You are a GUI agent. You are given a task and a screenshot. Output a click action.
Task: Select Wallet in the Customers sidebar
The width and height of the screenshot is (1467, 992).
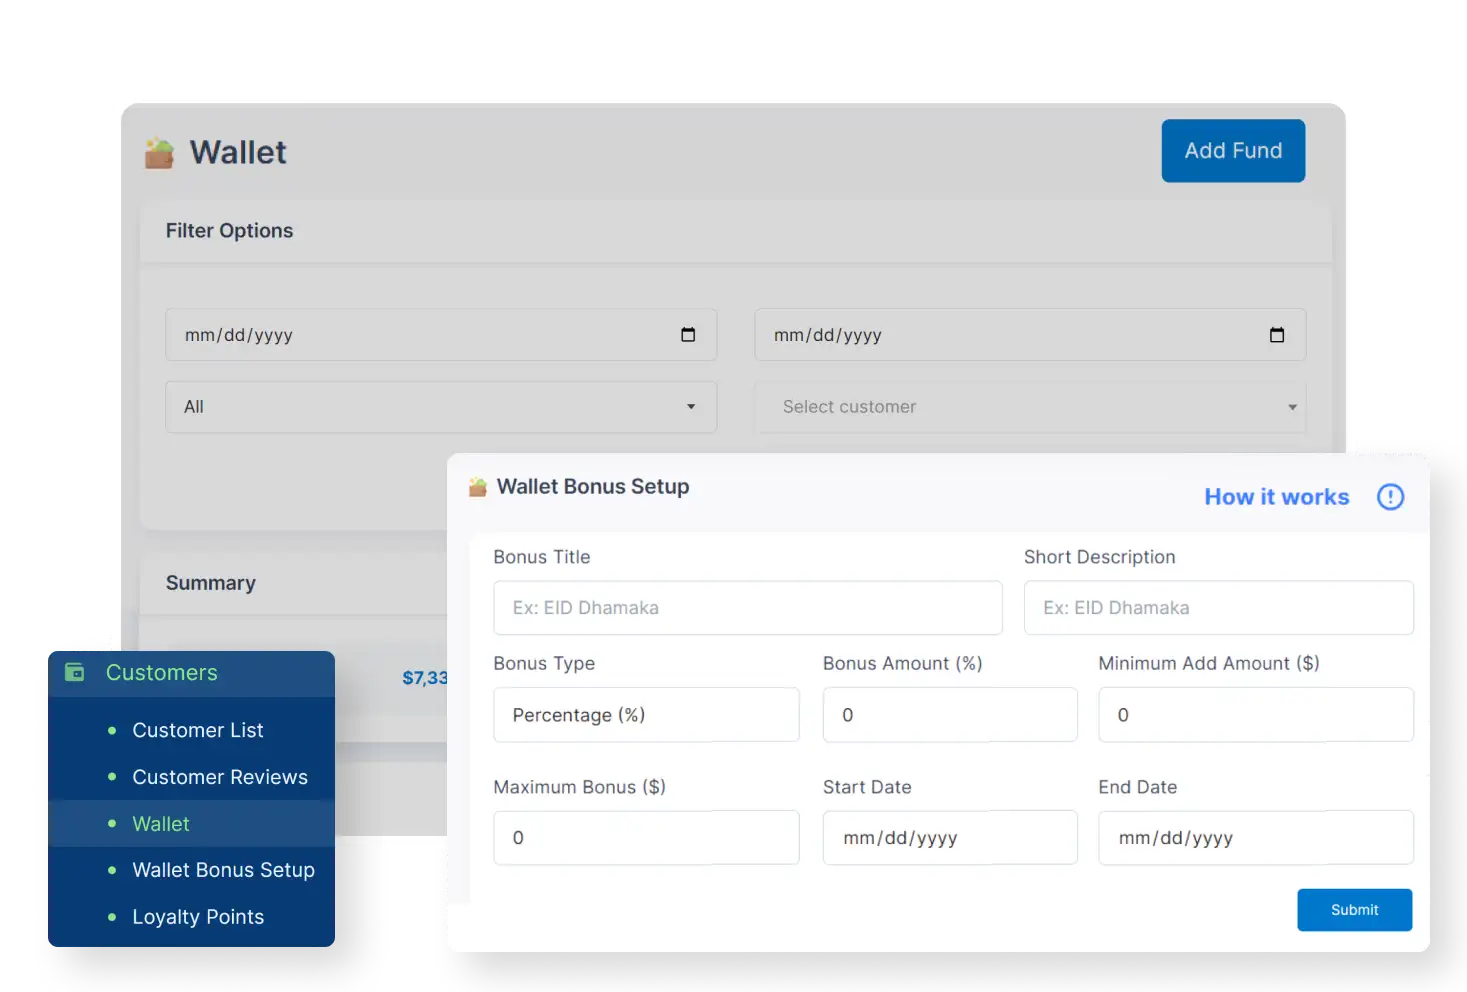coord(160,823)
